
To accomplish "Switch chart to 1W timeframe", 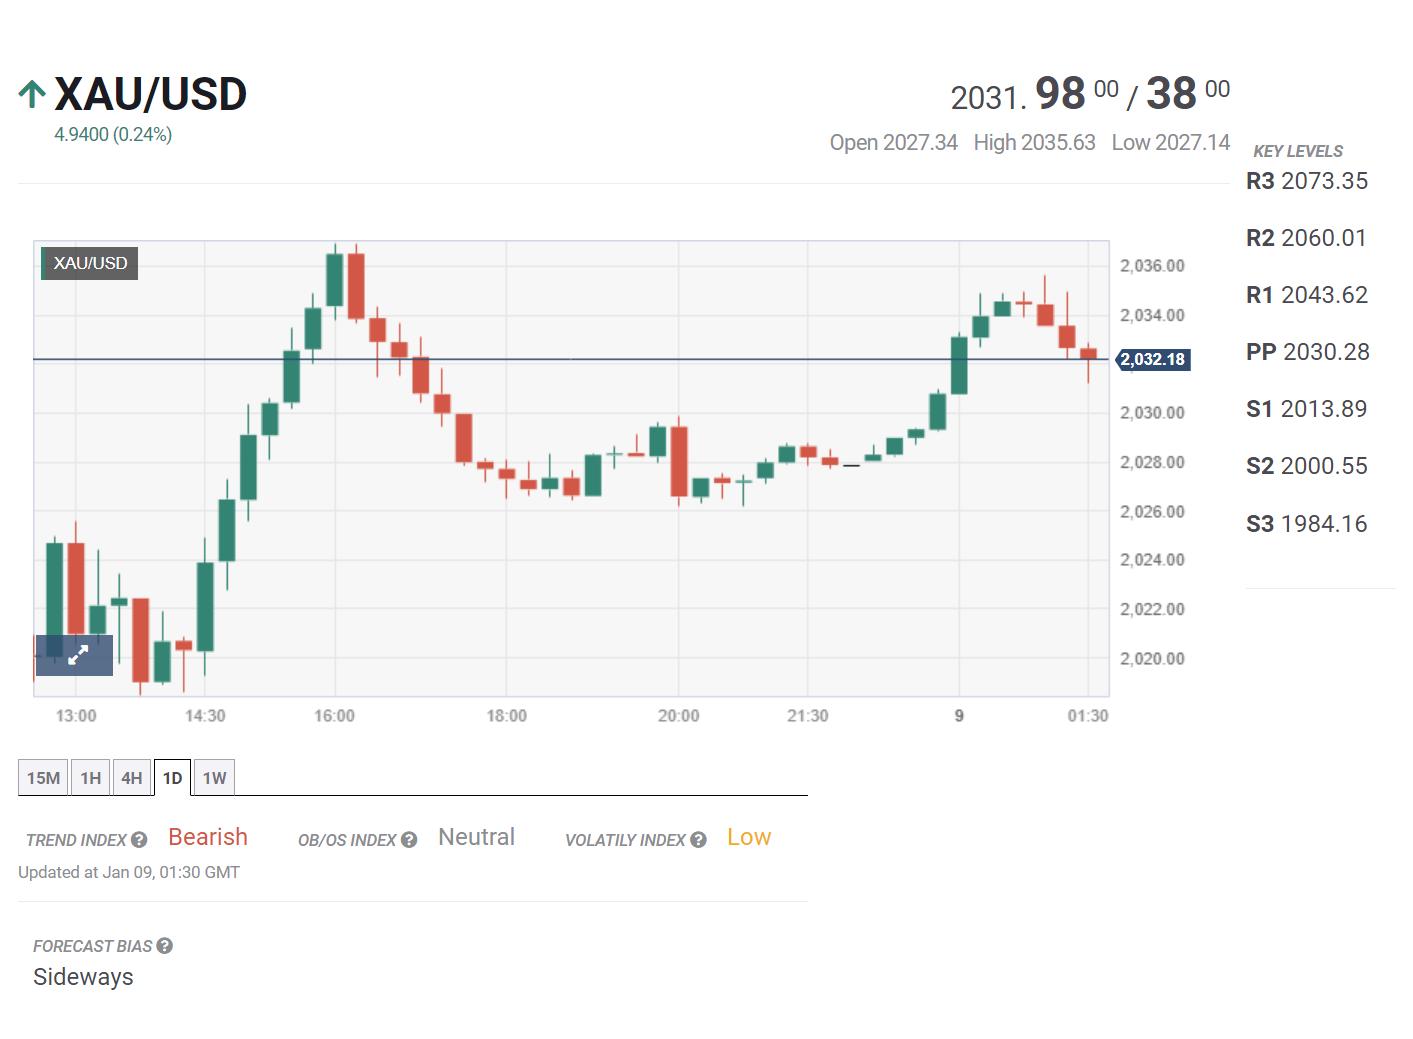I will coord(214,778).
